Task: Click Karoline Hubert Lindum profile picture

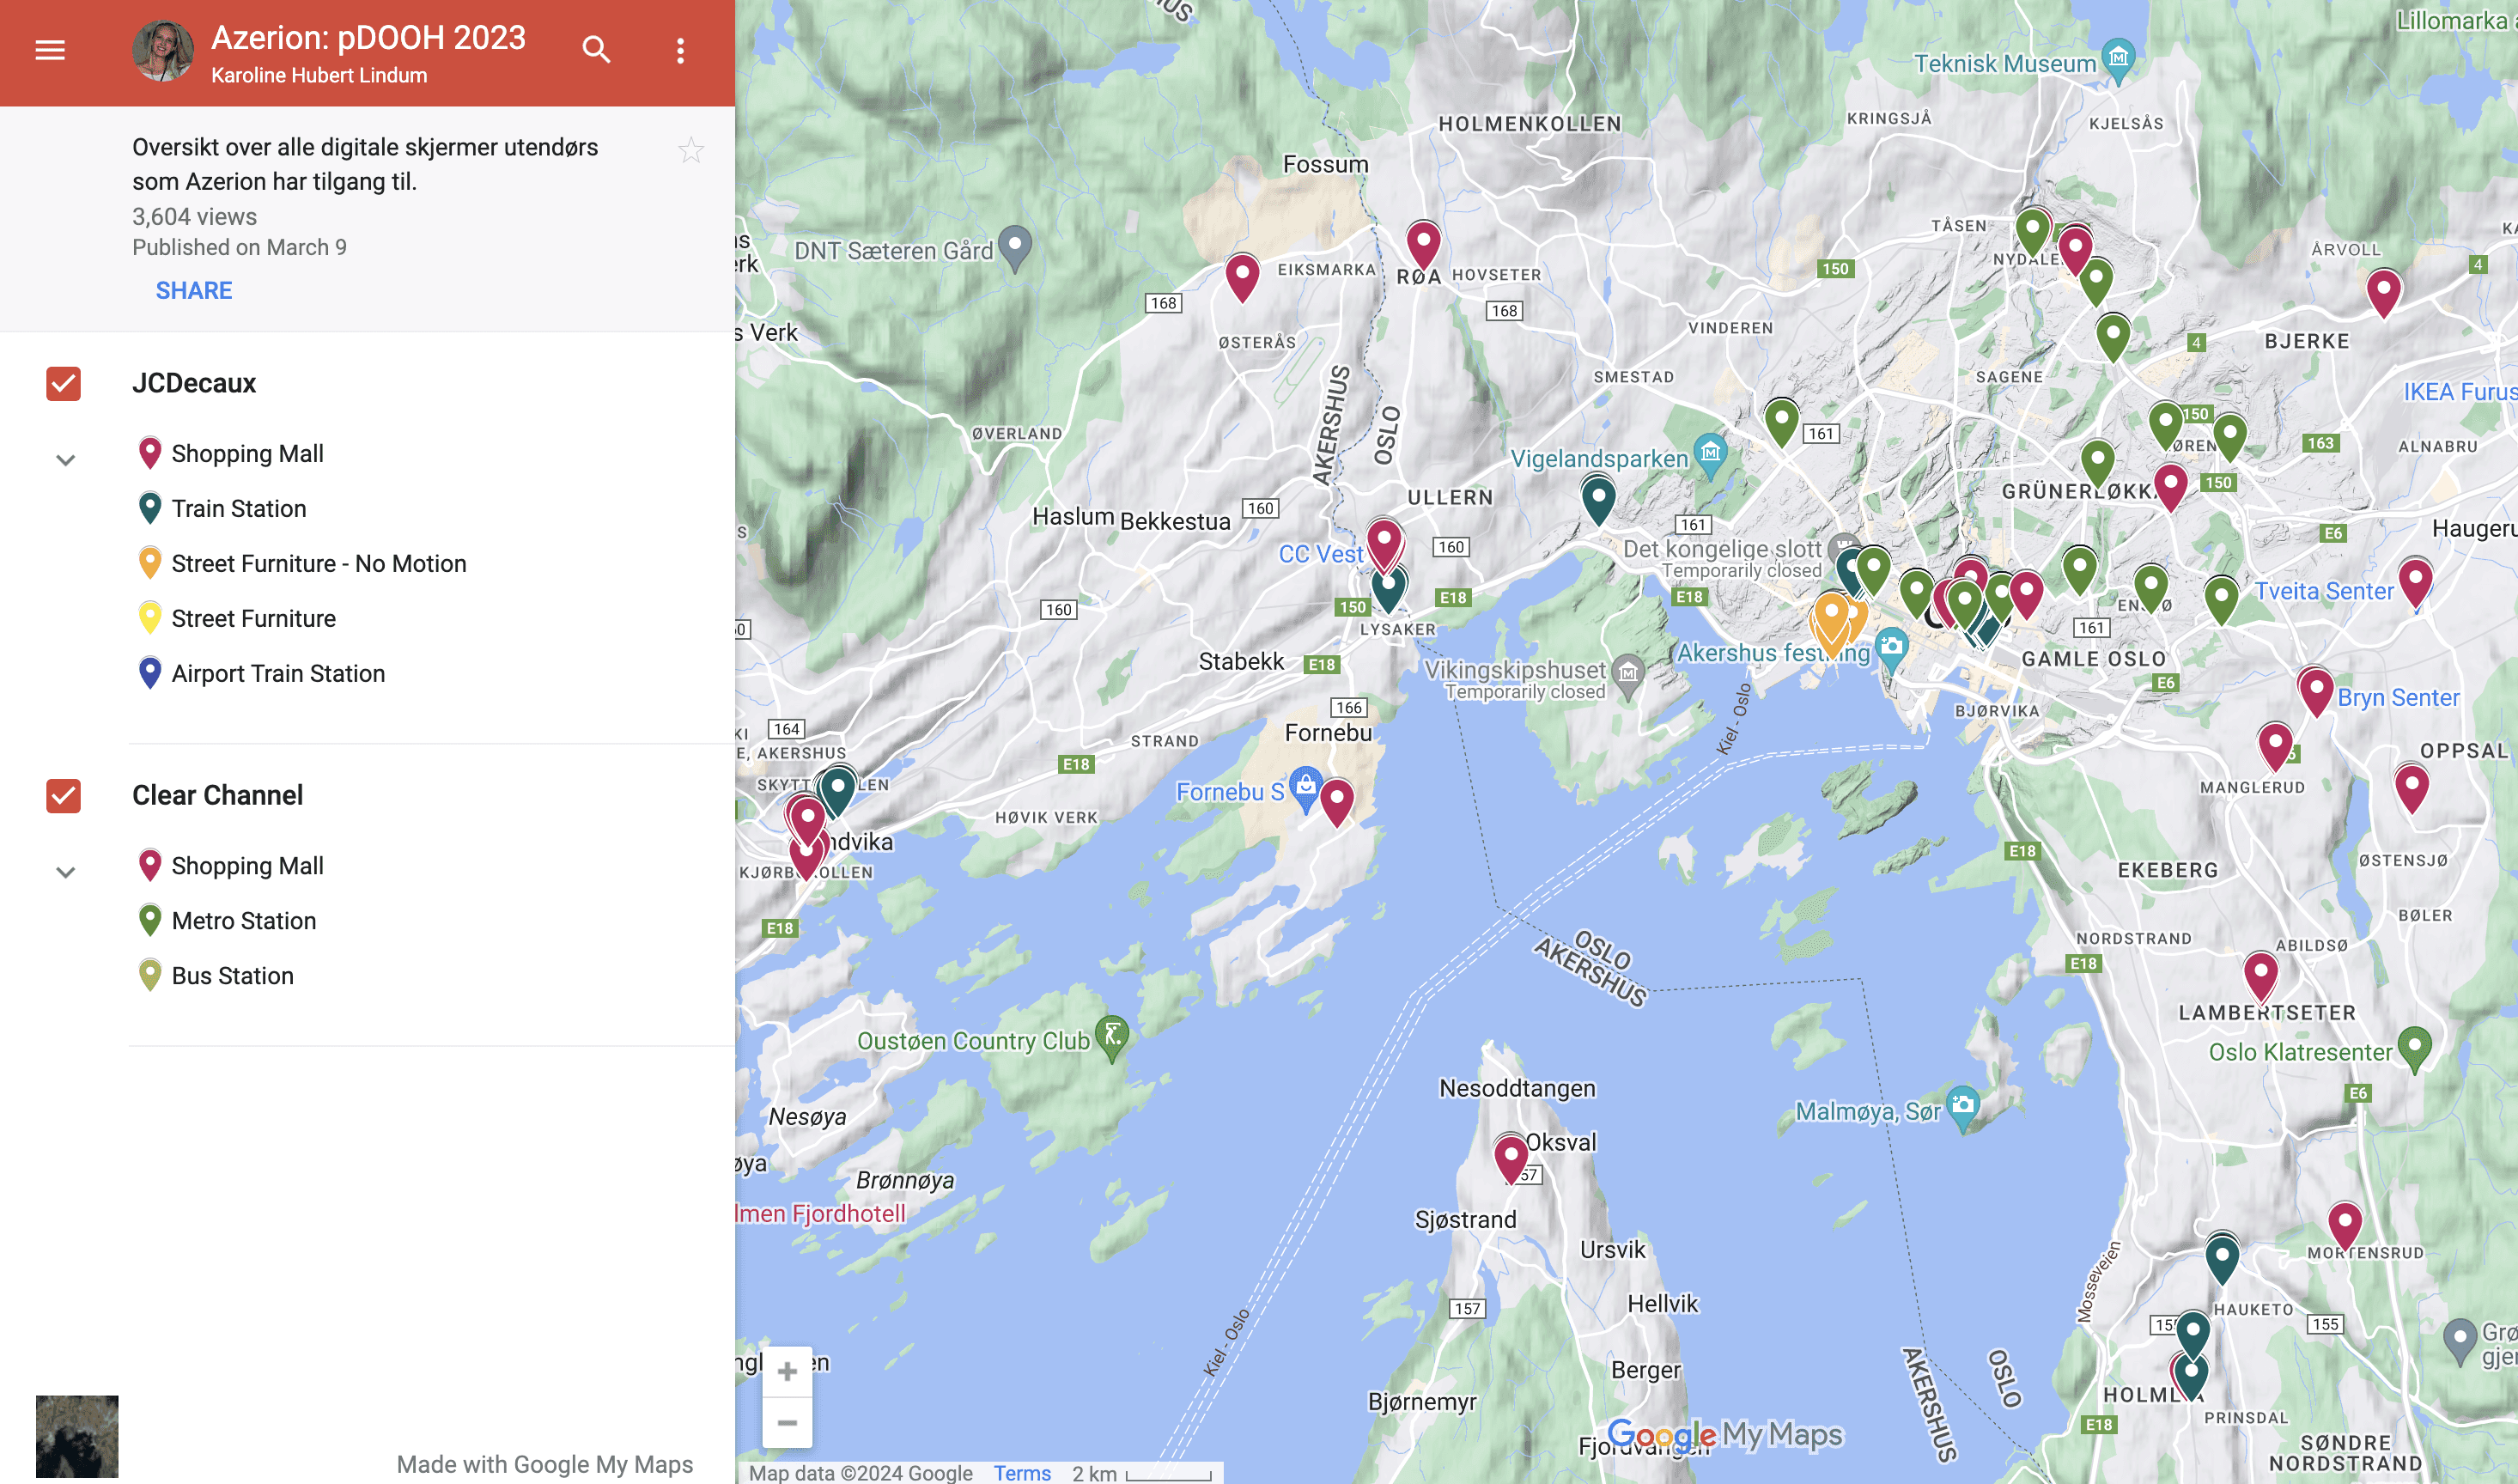Action: pyautogui.click(x=163, y=51)
